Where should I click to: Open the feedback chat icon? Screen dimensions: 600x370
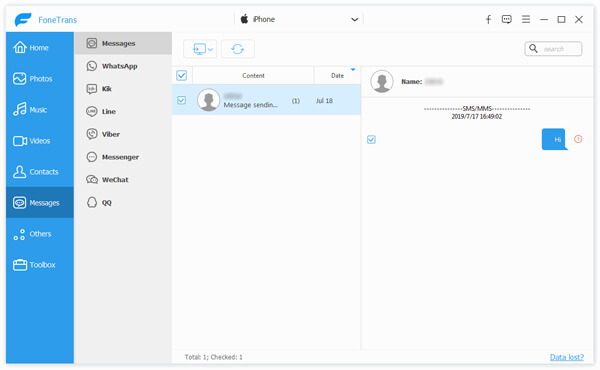coord(507,20)
